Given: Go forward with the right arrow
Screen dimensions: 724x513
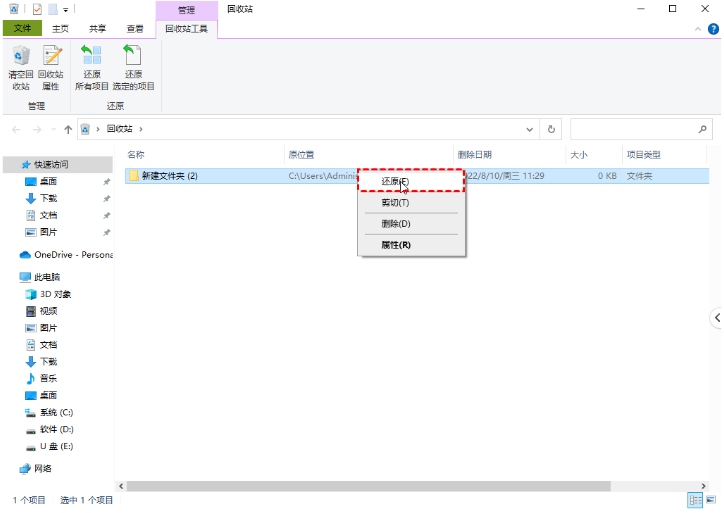Looking at the screenshot, I should (37, 129).
